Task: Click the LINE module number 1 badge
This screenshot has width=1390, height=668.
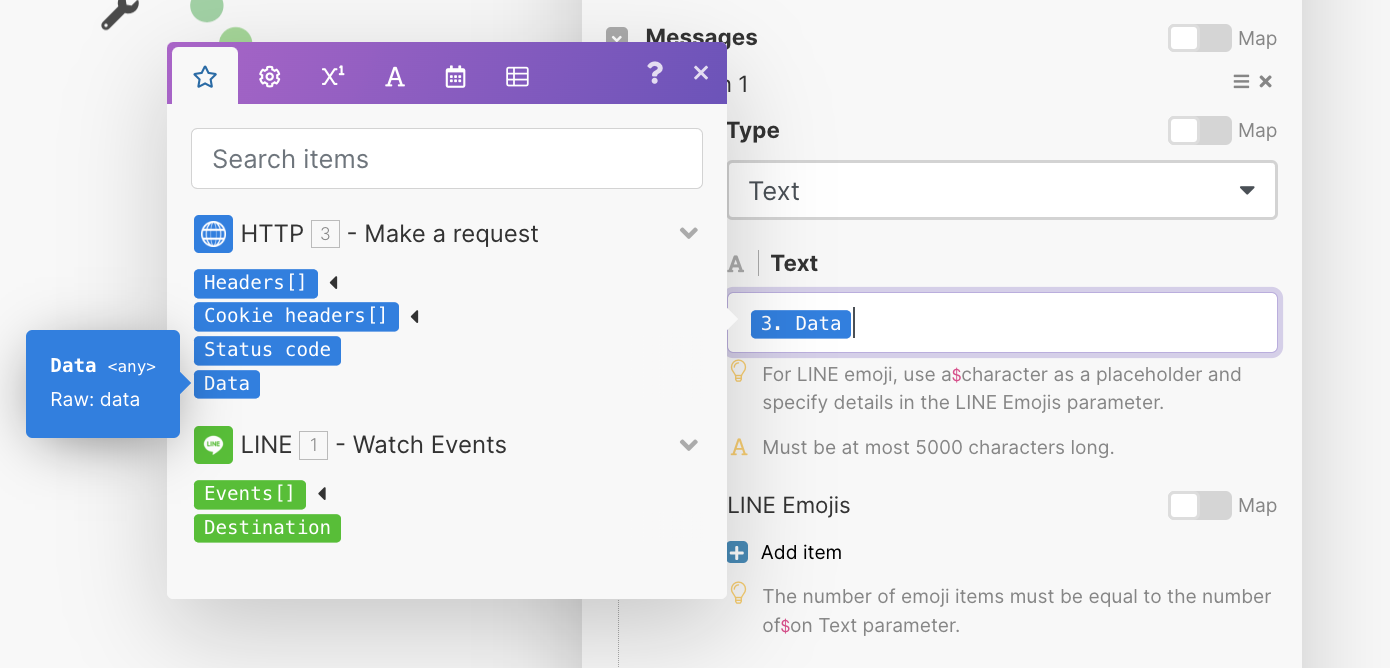Action: [x=313, y=445]
